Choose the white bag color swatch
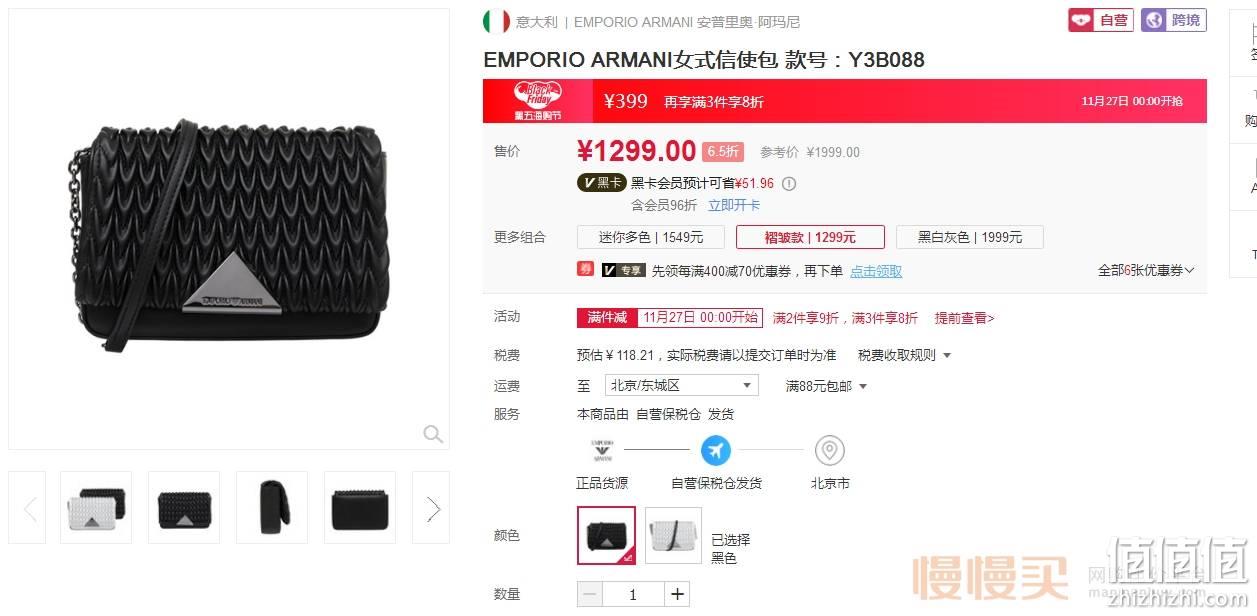Image resolution: width=1257 pixels, height=616 pixels. point(673,535)
